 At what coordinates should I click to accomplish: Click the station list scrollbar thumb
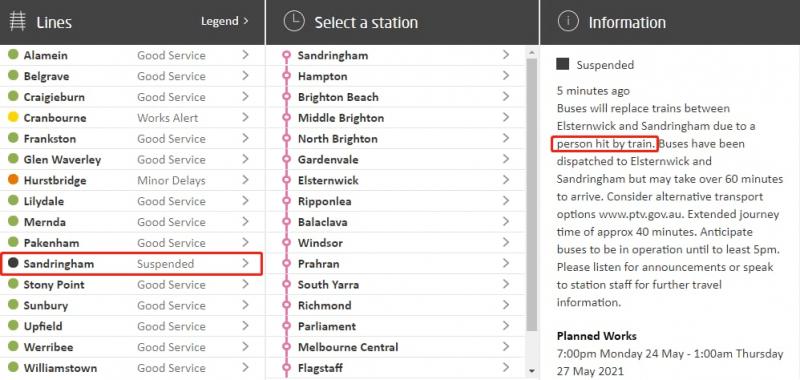[x=532, y=194]
